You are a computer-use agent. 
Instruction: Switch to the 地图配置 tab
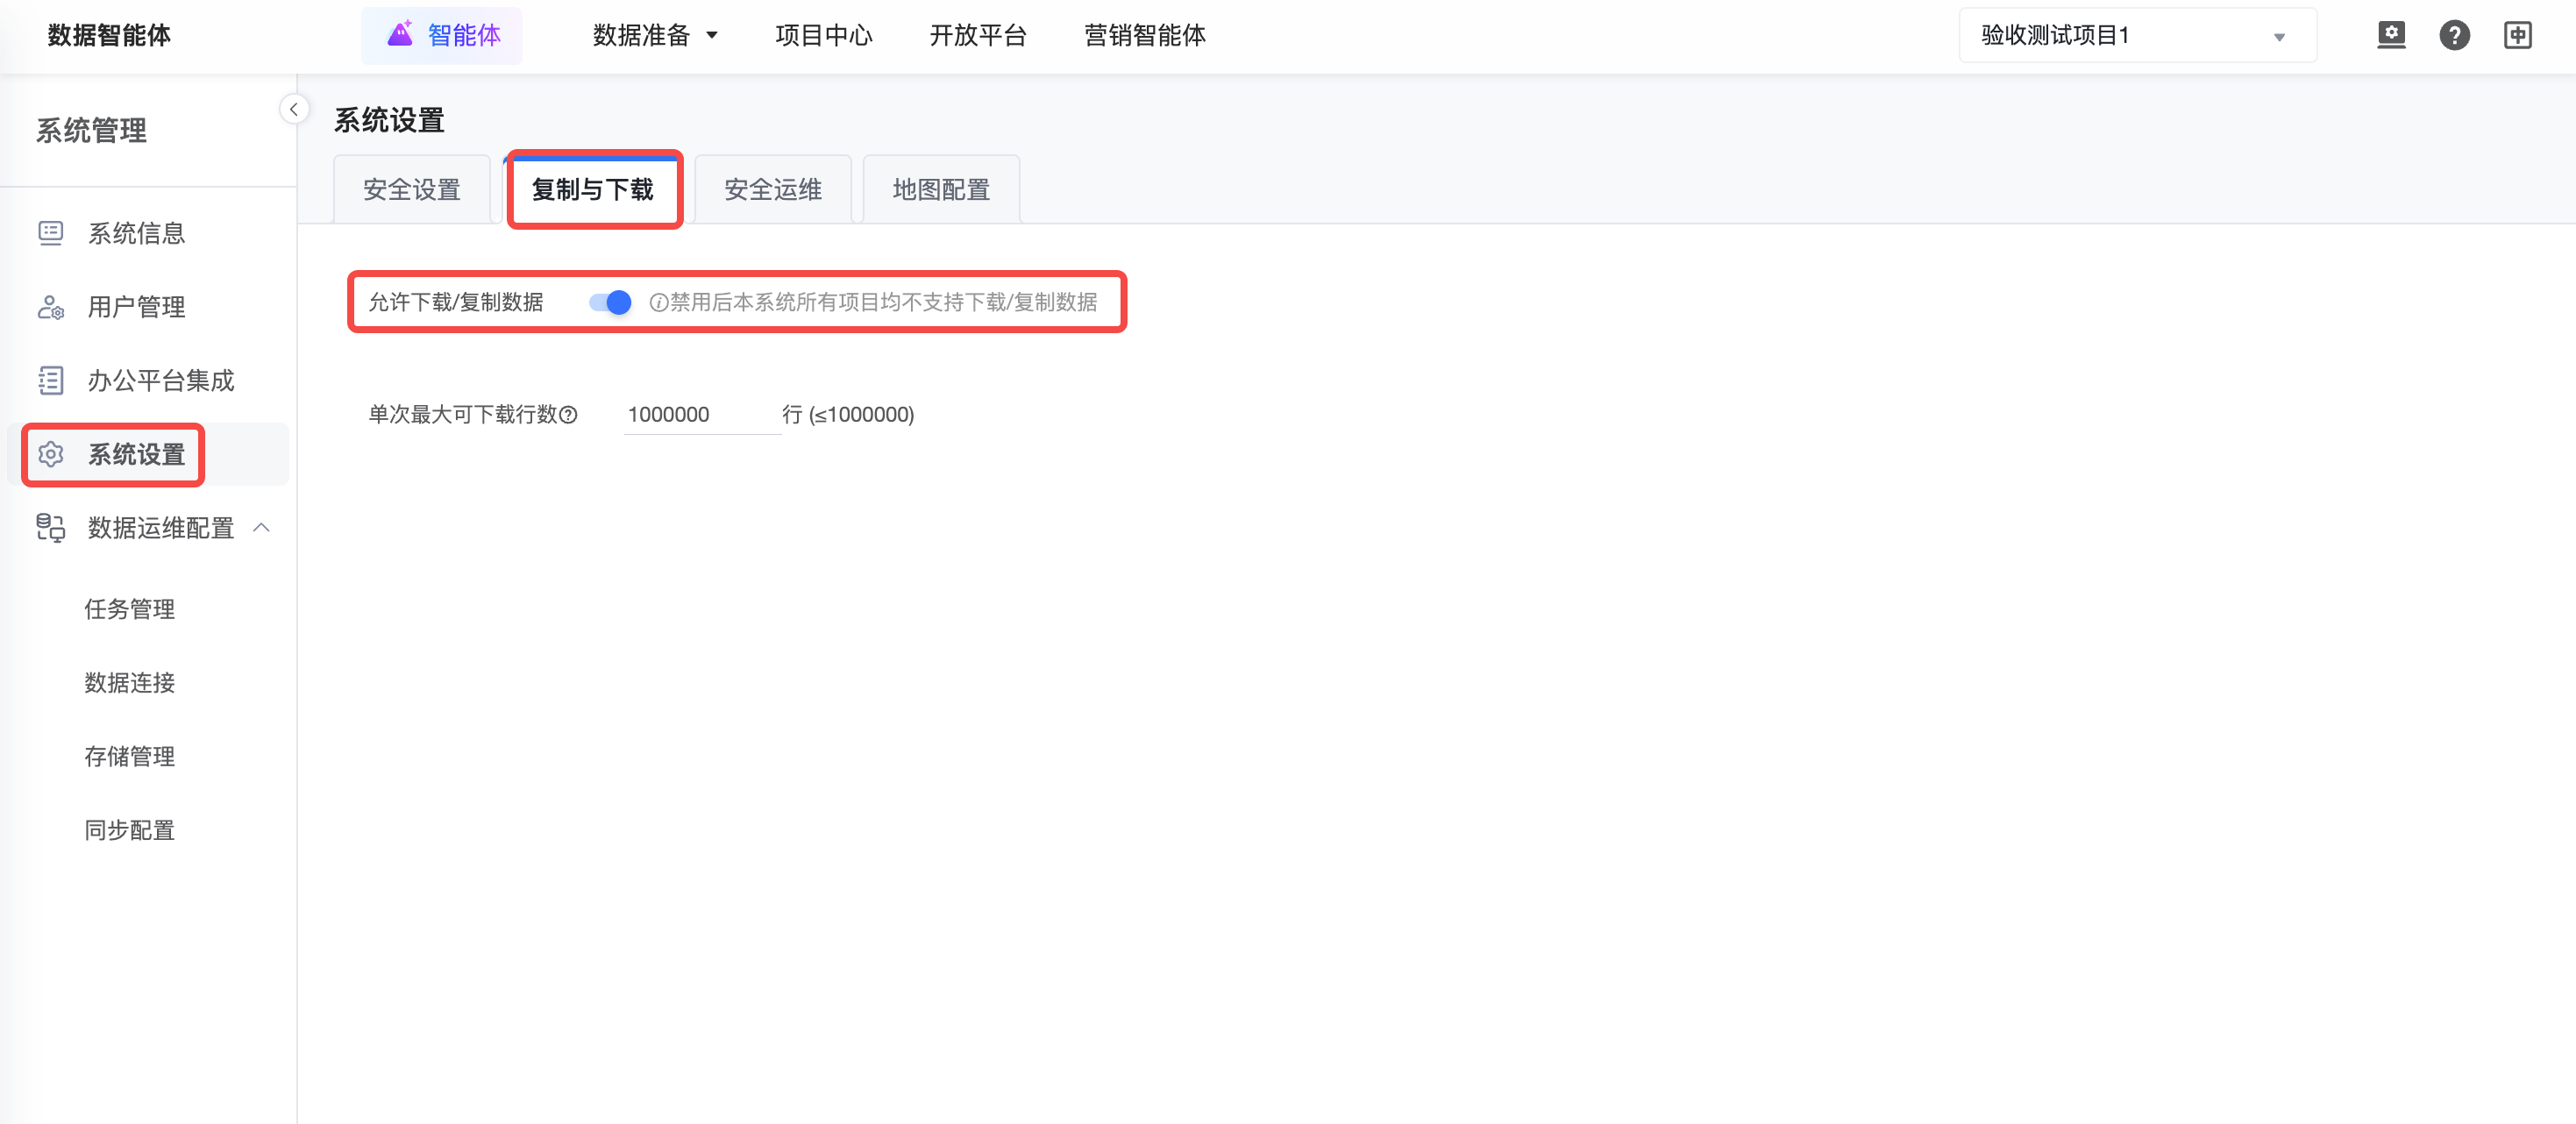[x=941, y=189]
